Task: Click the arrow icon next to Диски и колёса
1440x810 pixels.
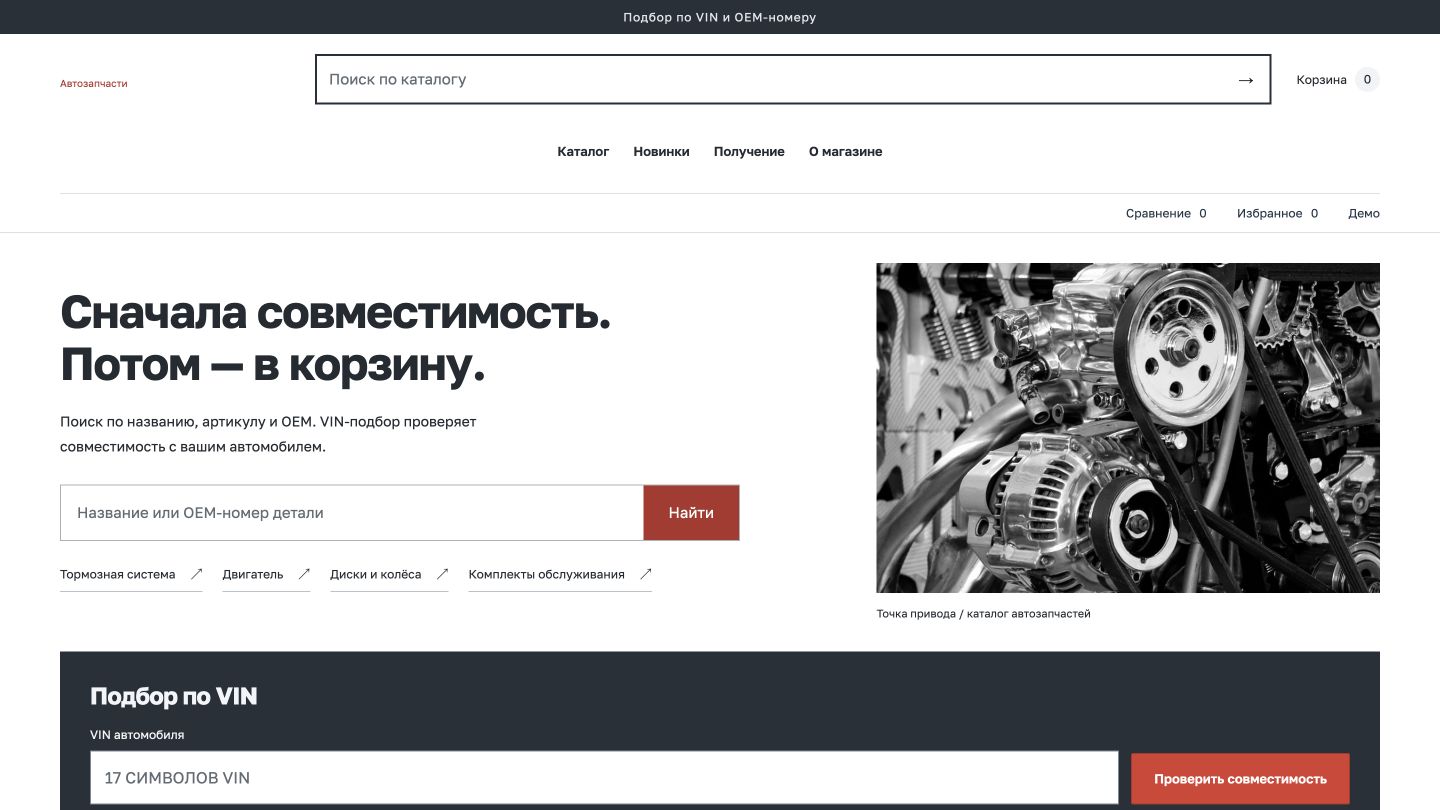Action: click(x=442, y=574)
